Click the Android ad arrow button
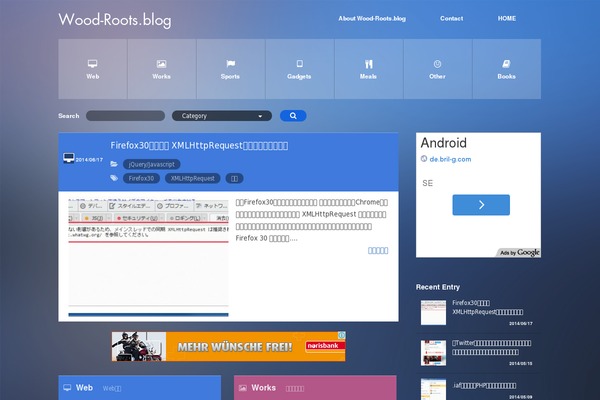Viewport: 600px width, 400px height. (481, 205)
